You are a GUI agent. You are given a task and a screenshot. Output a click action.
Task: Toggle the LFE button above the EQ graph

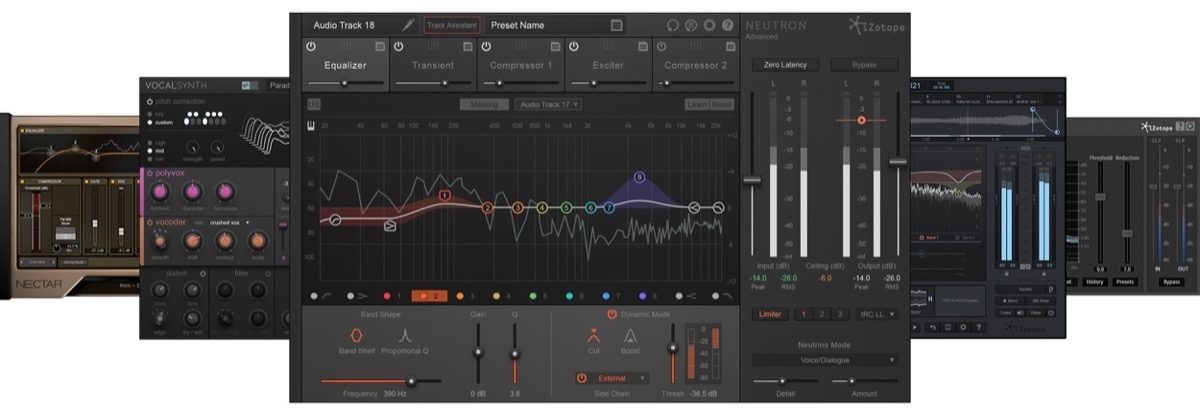[x=314, y=104]
